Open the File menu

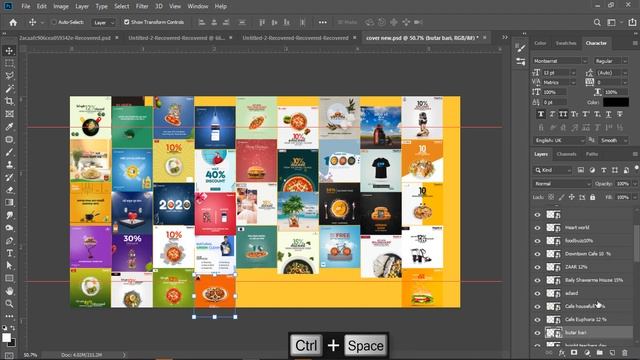[x=26, y=6]
